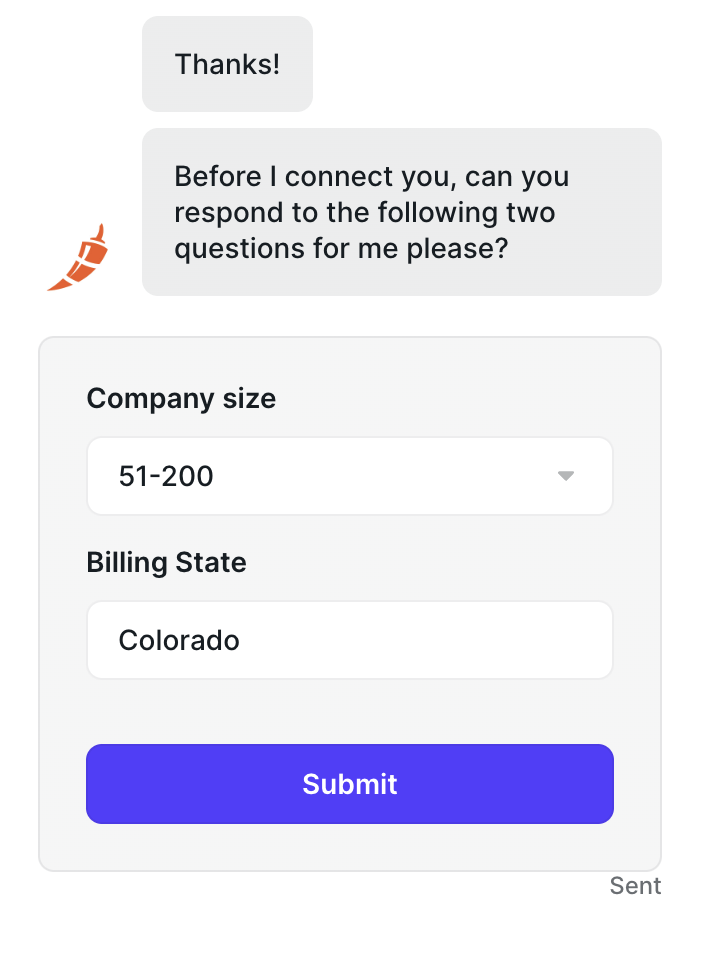
Task: Click the empty middle of Company size box
Action: 380,476
